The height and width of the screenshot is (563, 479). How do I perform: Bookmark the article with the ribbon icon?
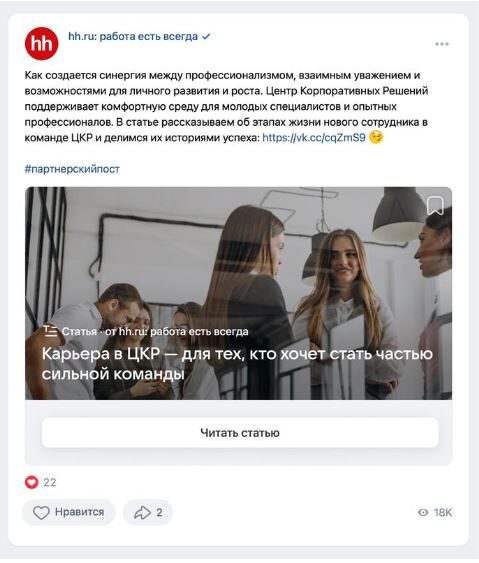tap(435, 206)
